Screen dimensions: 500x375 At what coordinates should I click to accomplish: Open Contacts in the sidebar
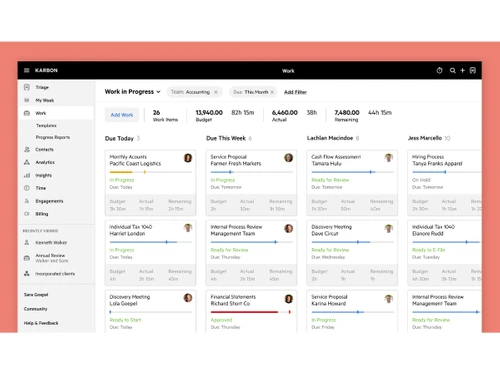[45, 150]
